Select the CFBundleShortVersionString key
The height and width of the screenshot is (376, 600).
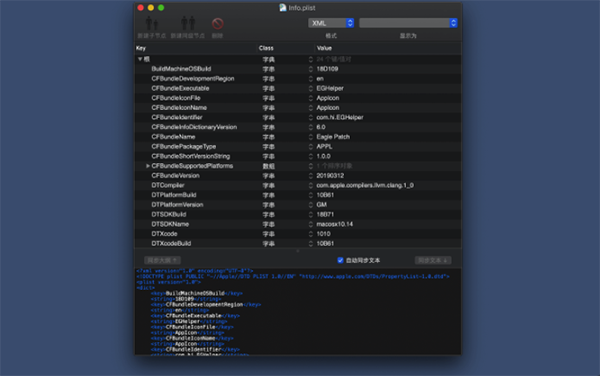191,156
